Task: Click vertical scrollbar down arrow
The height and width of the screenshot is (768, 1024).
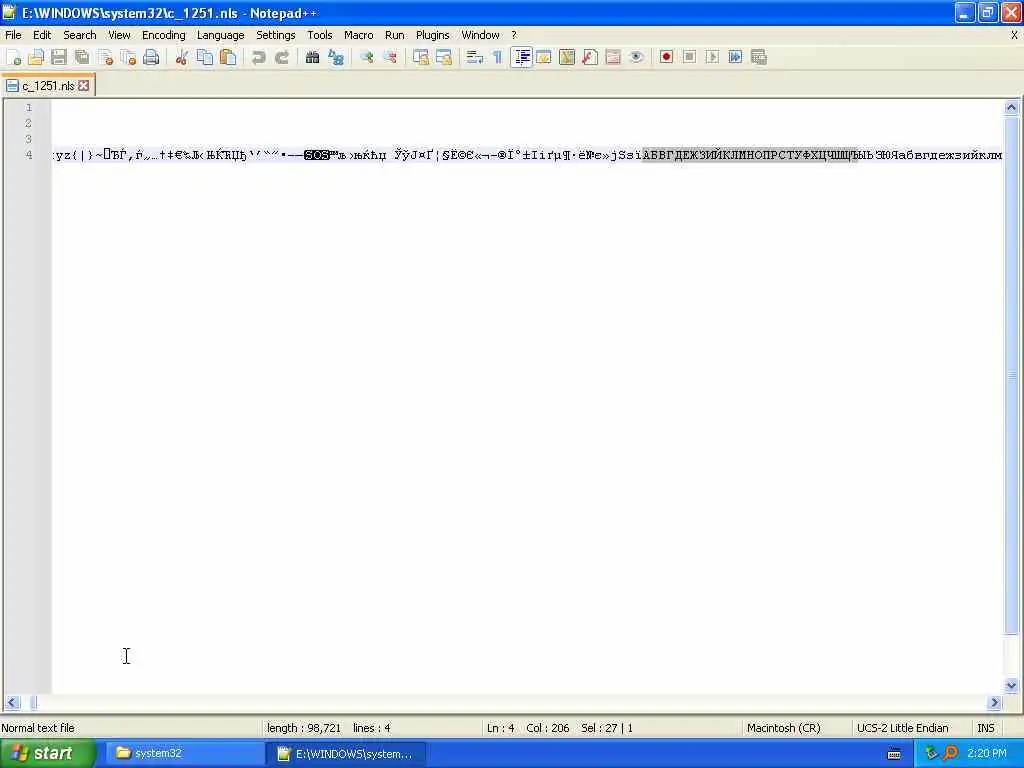Action: click(1012, 686)
